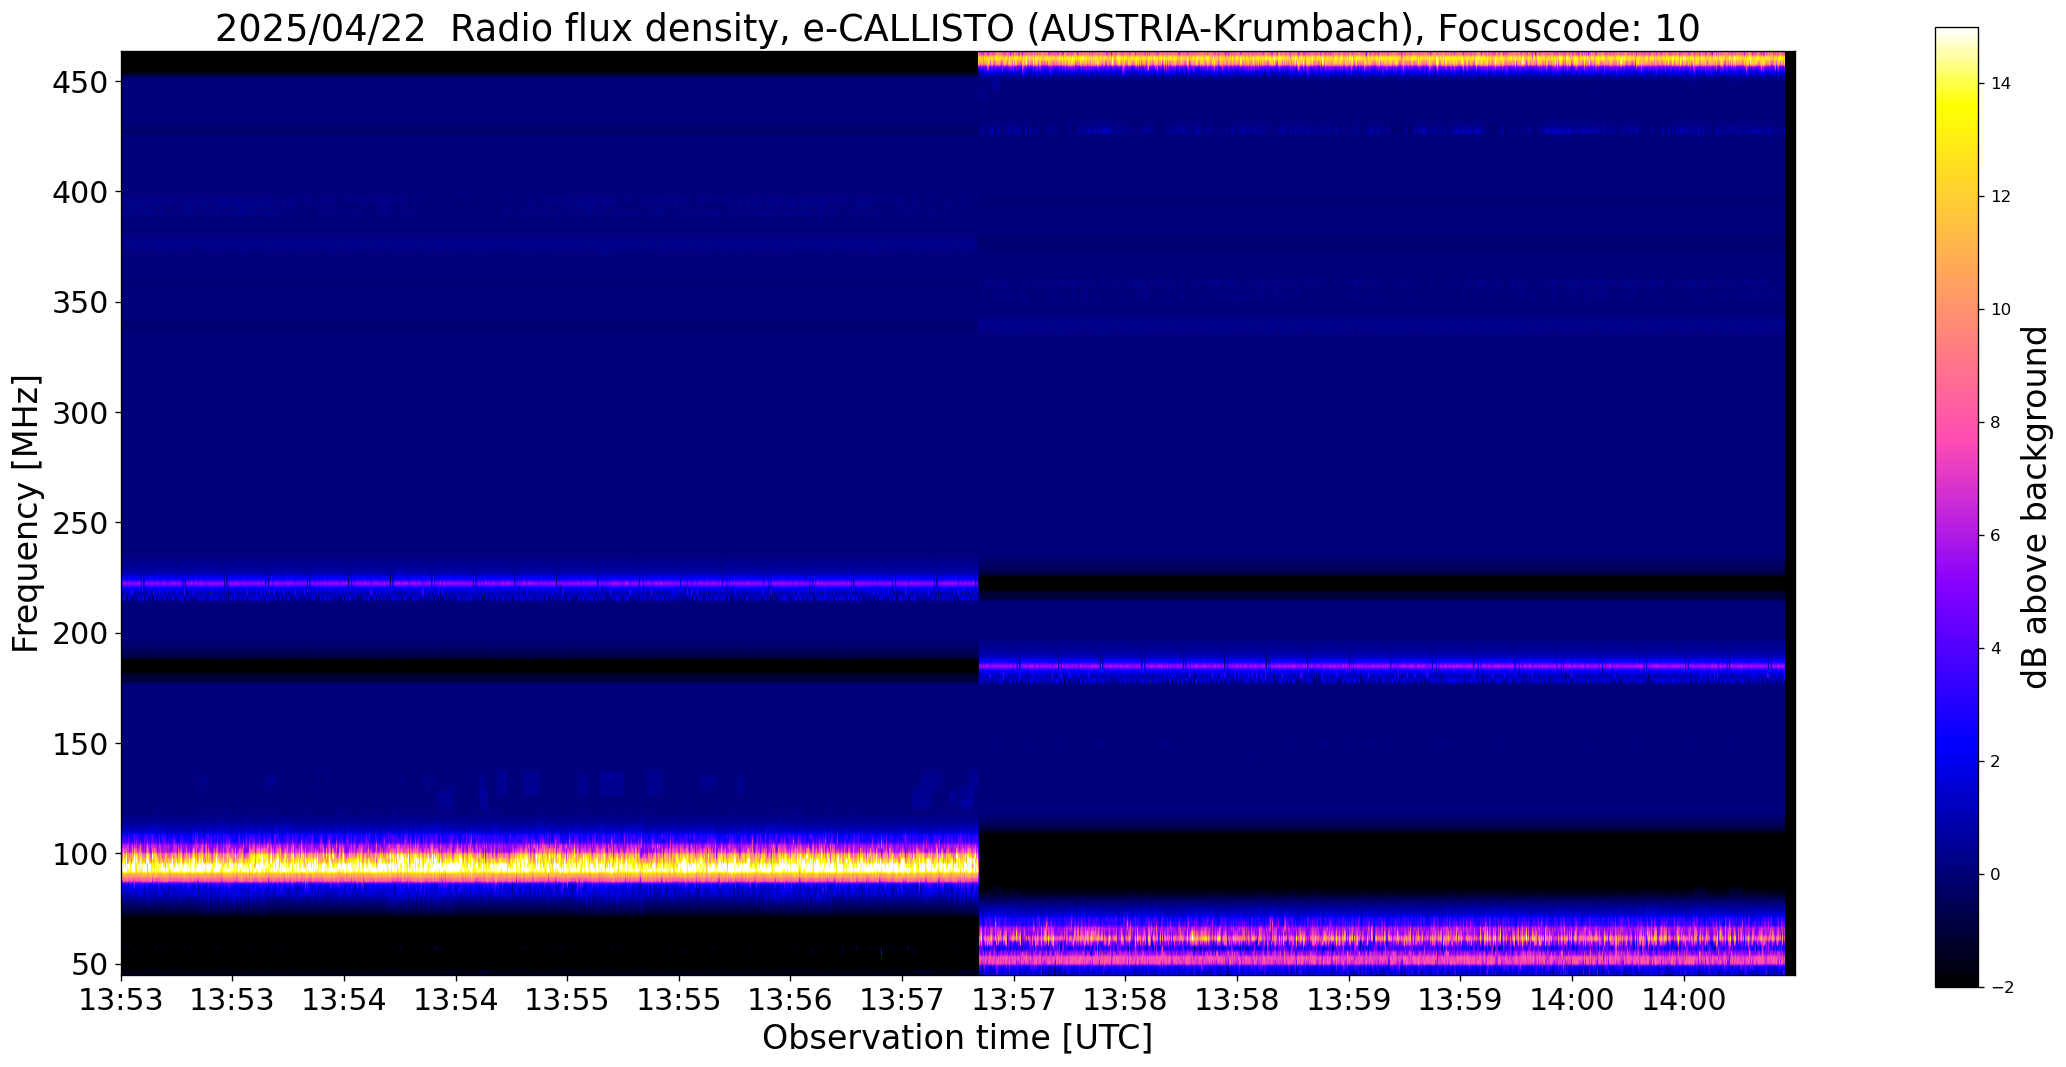The height and width of the screenshot is (1067, 2066).
Task: Click the colorbar tick value 10
Action: pyautogui.click(x=2000, y=310)
